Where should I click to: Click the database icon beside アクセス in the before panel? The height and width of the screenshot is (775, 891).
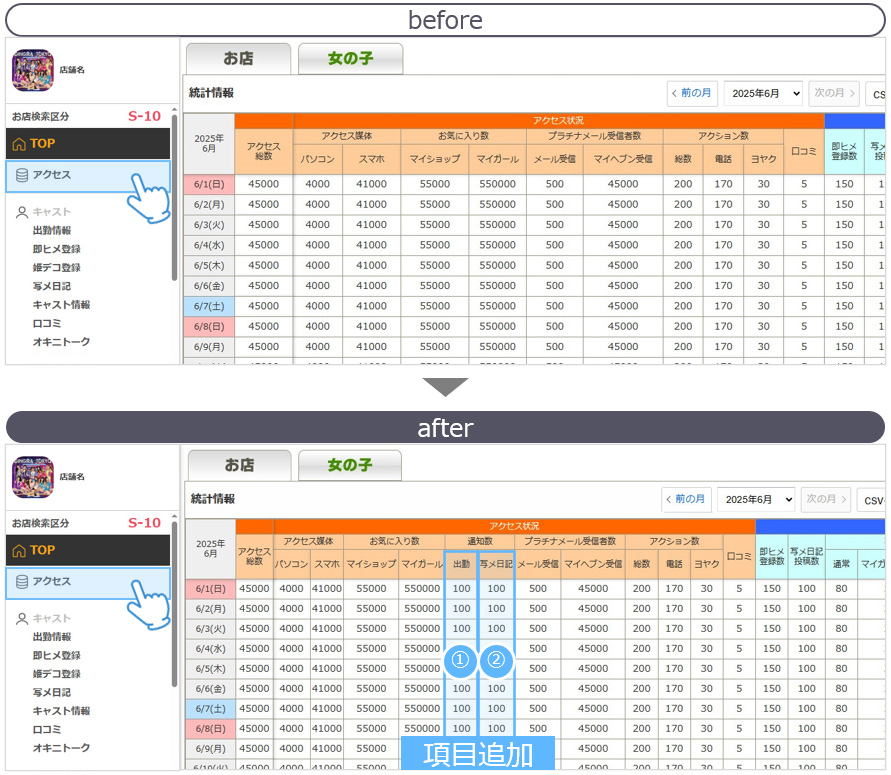[22, 175]
